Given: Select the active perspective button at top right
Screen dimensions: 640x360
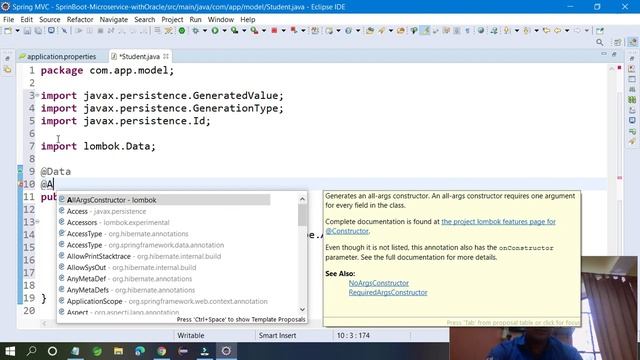Looking at the screenshot, I should point(633,42).
